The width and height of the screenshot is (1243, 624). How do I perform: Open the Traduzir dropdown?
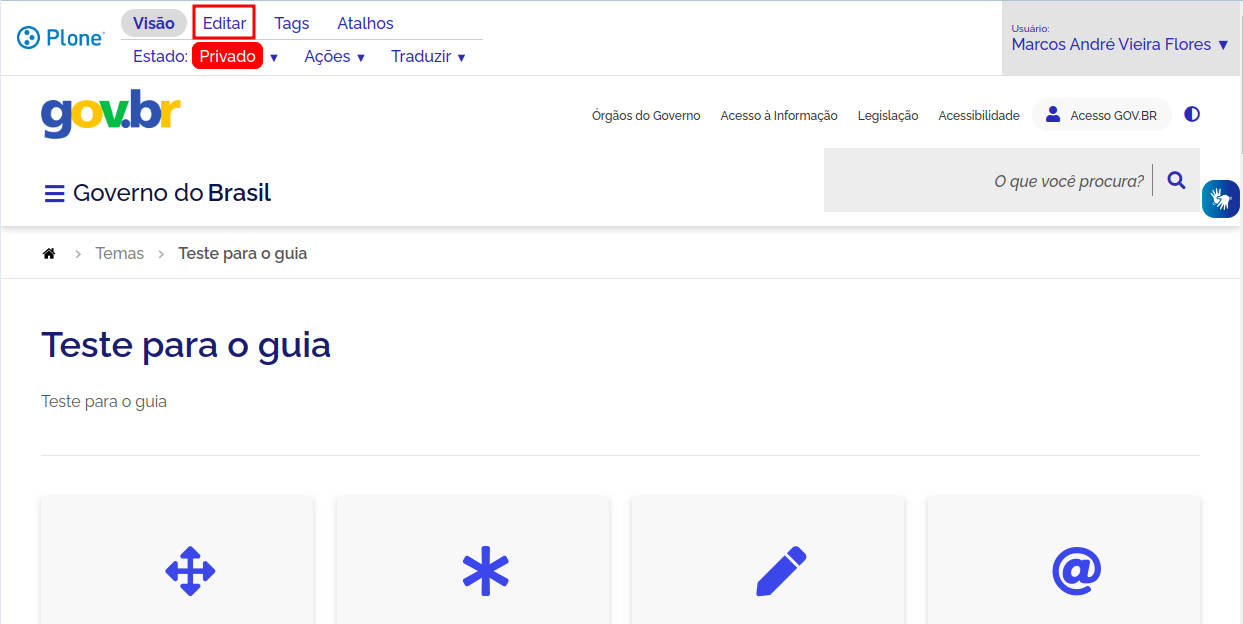click(x=428, y=56)
